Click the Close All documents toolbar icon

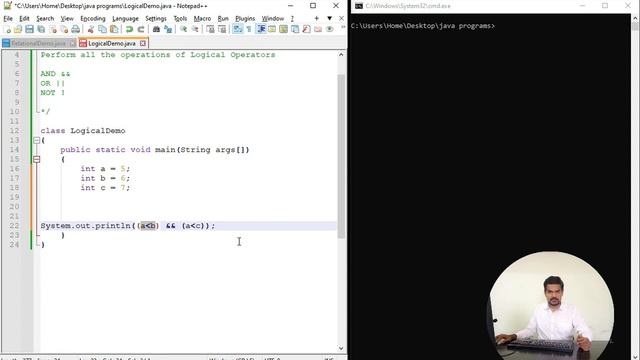coord(64,29)
